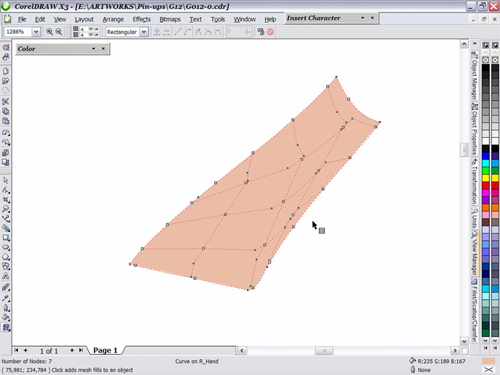Close the Color docker
This screenshot has height=375, width=500.
pos(103,49)
